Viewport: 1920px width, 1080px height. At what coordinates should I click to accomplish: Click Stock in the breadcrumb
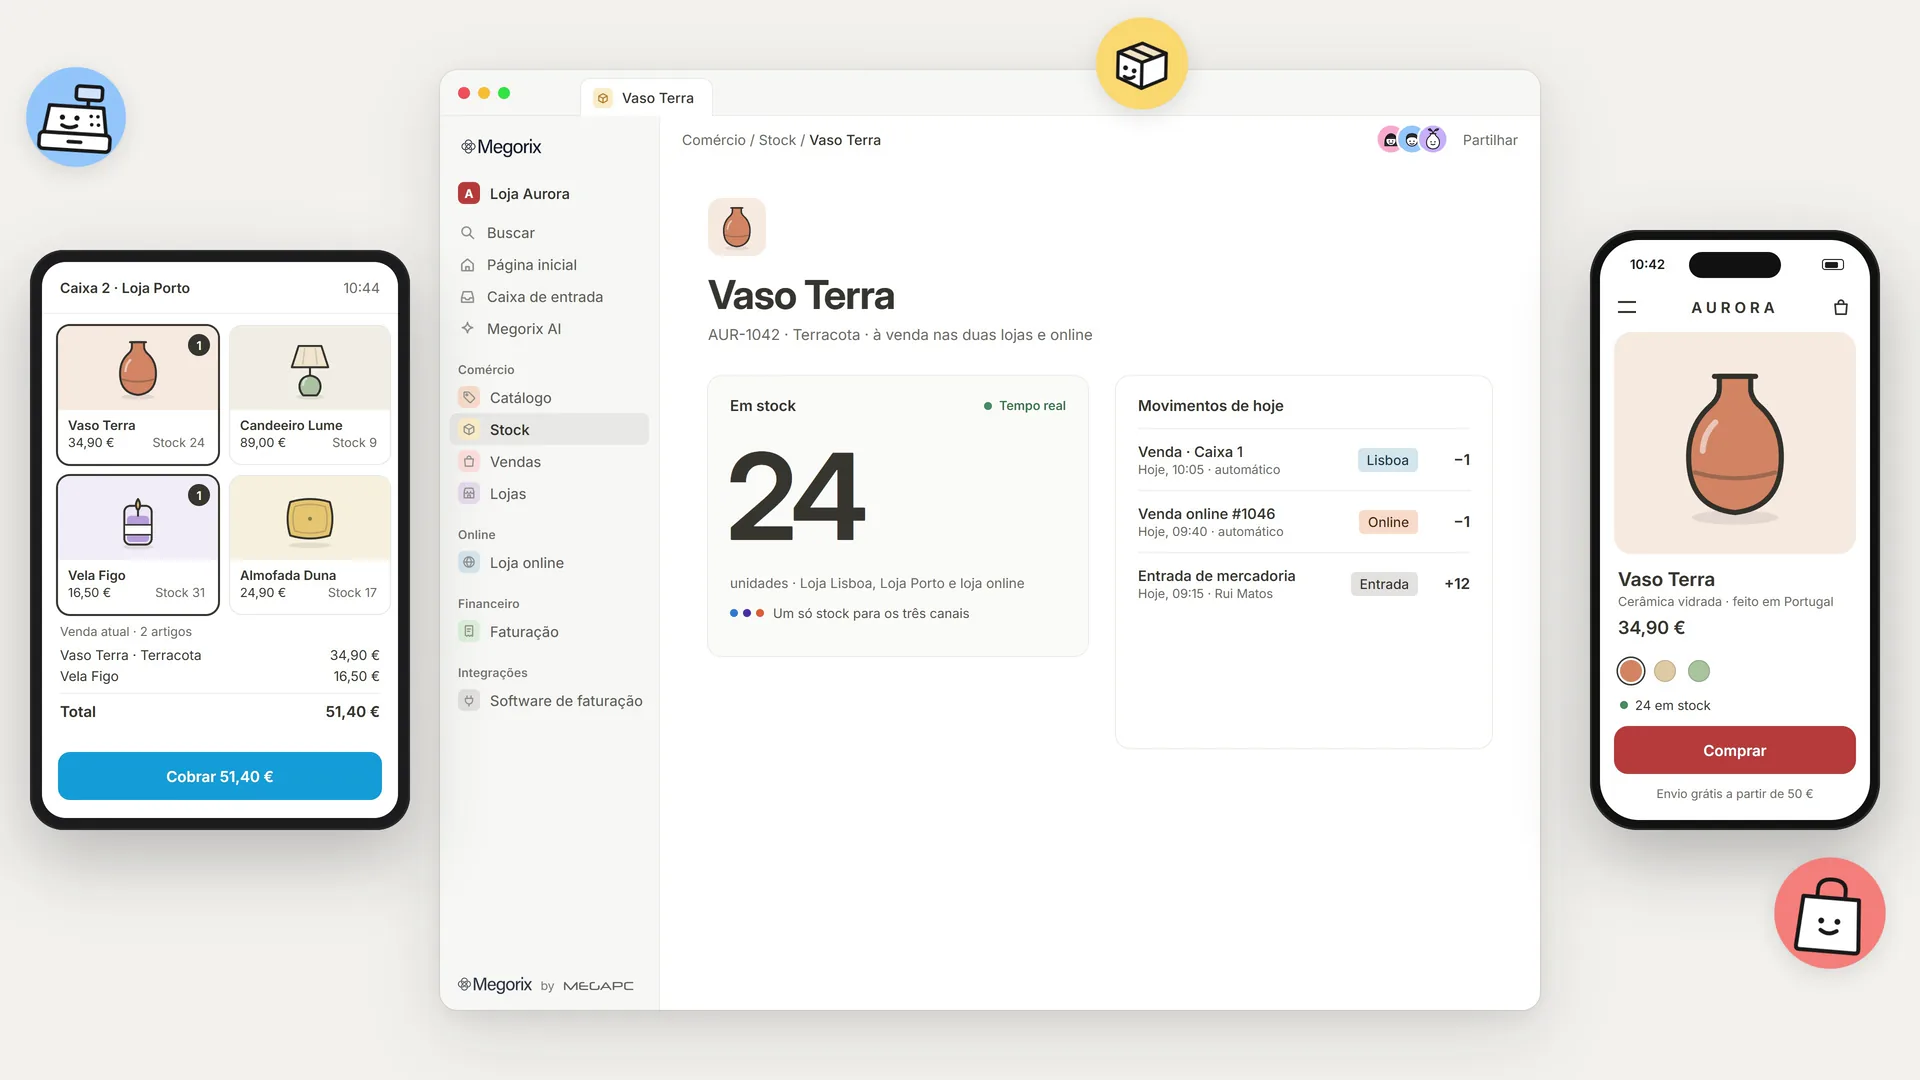click(777, 140)
